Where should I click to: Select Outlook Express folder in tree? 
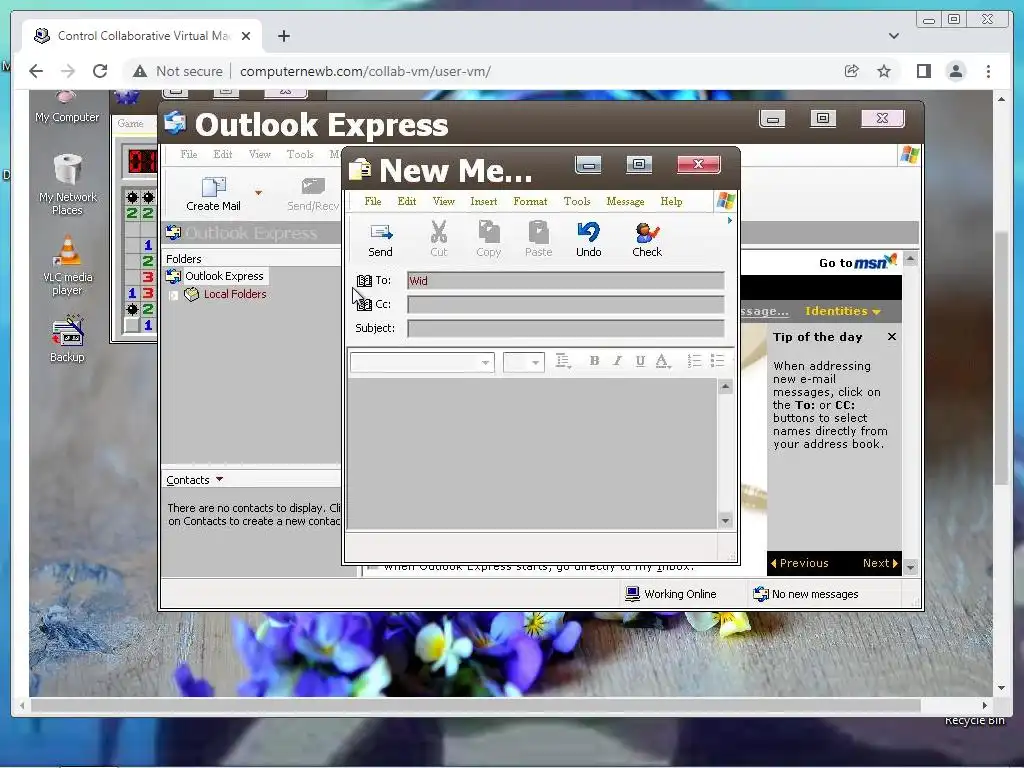pyautogui.click(x=224, y=276)
